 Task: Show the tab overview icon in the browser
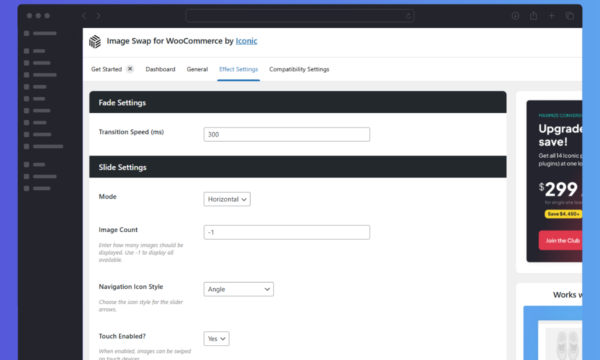click(570, 16)
